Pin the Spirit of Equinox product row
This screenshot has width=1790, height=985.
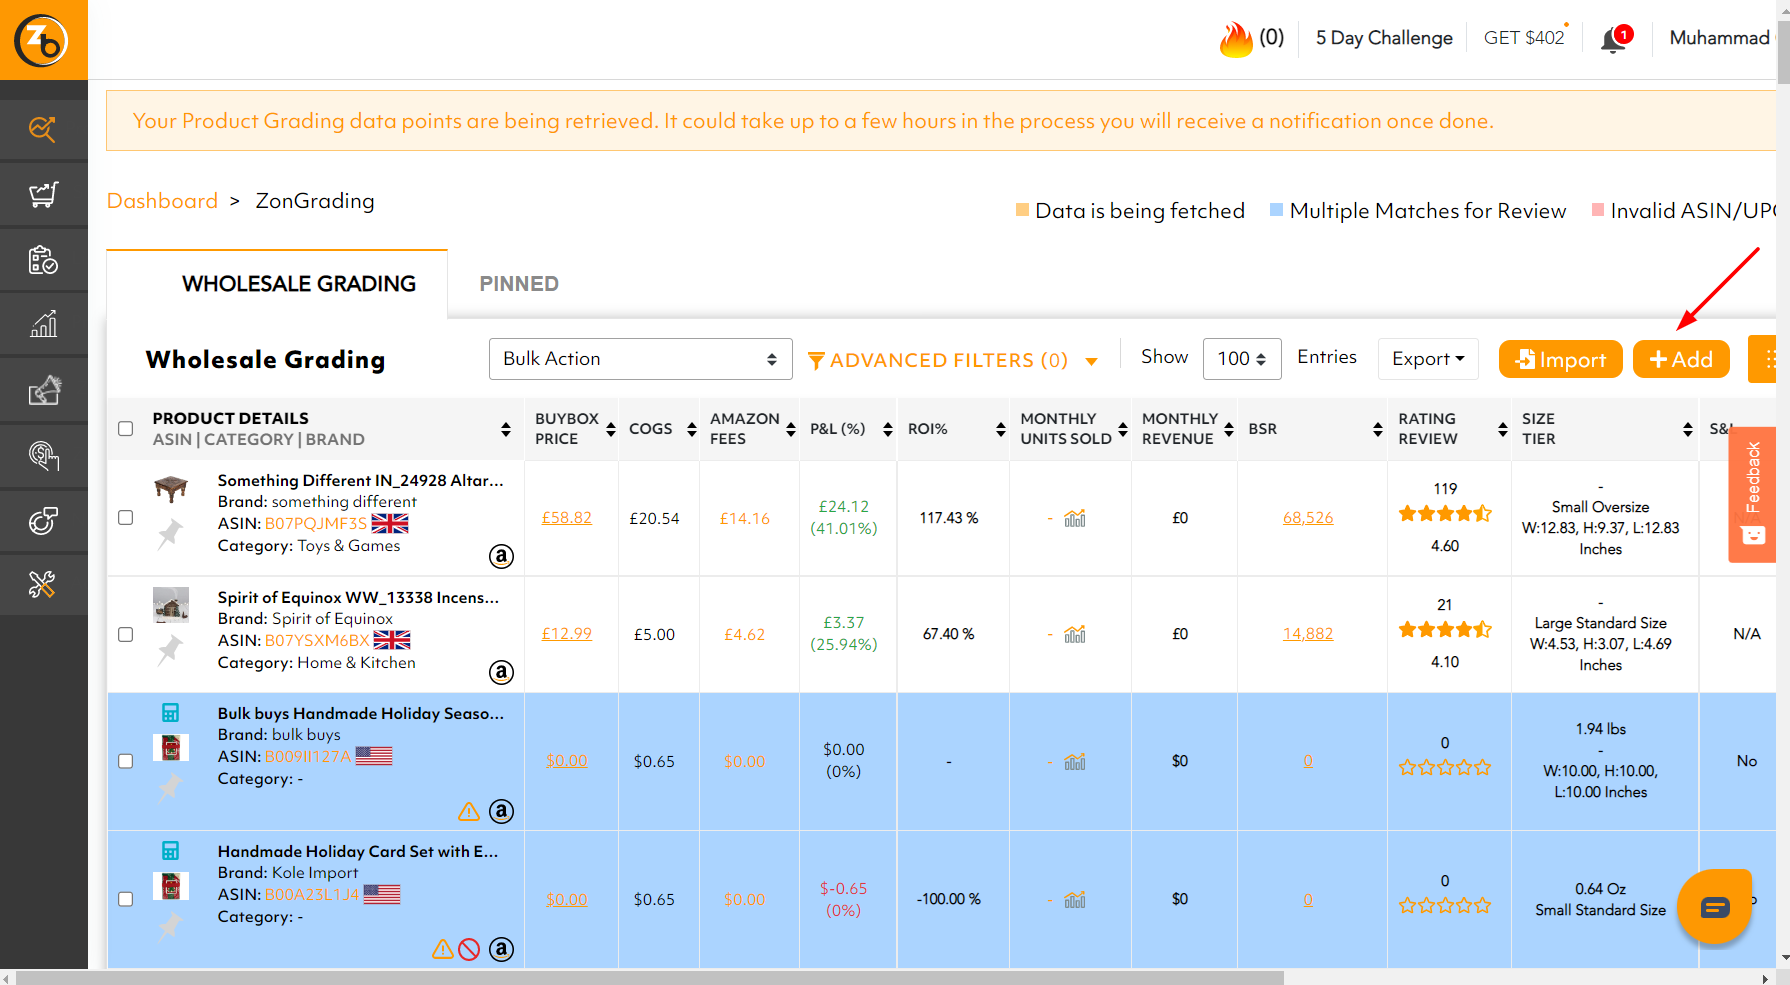[170, 650]
